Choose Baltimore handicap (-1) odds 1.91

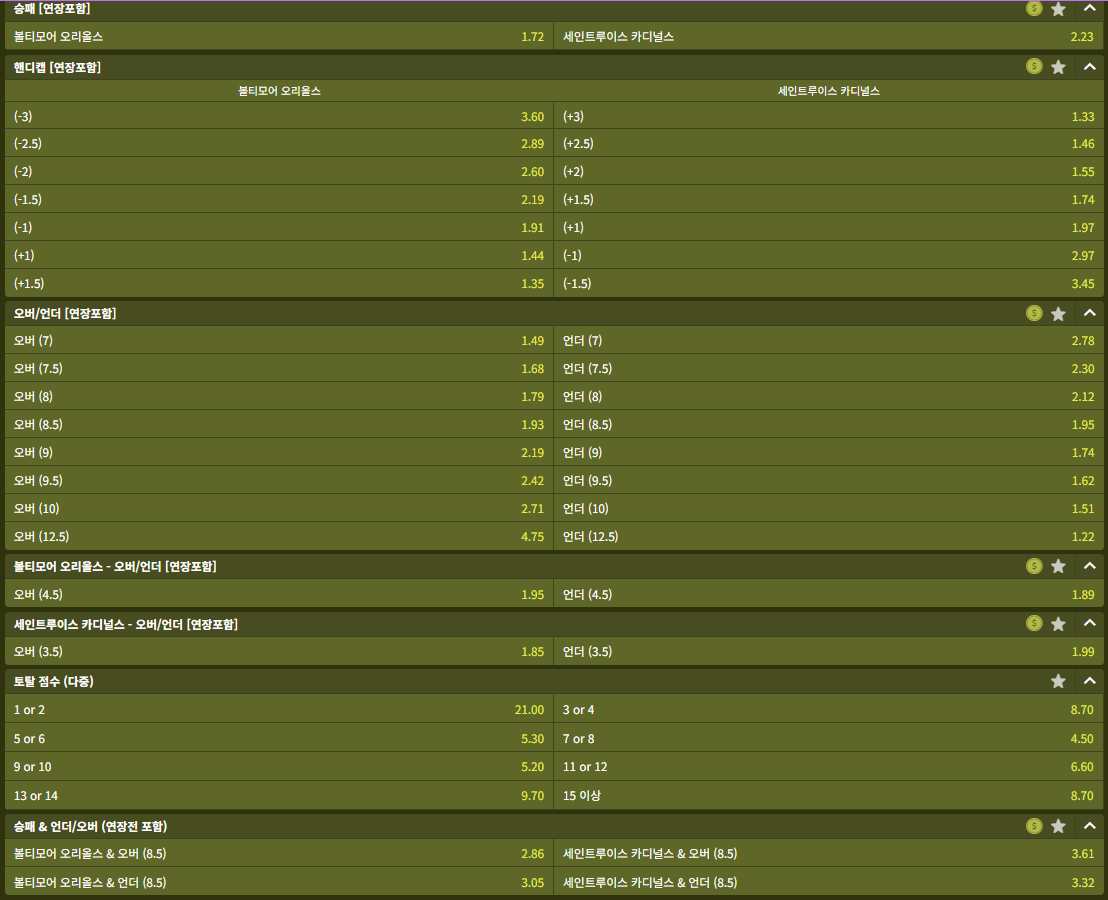coord(279,227)
